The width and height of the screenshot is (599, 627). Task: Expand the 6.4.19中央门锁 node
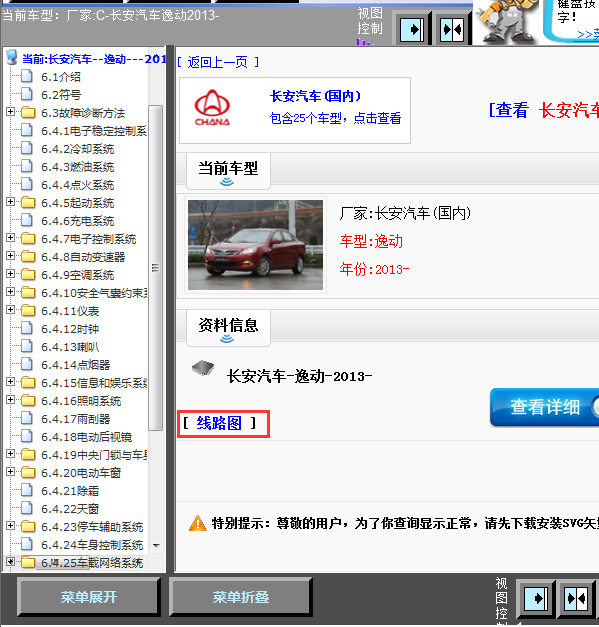[x=11, y=453]
